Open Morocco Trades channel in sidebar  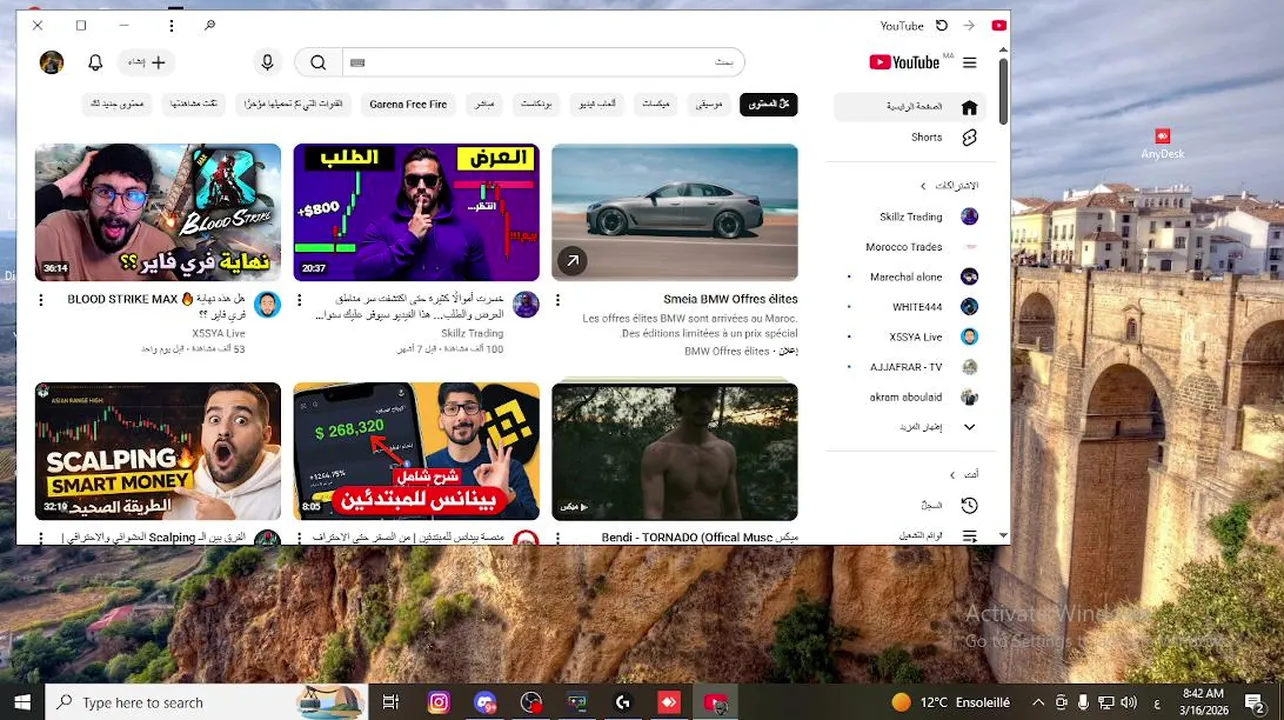[910, 247]
